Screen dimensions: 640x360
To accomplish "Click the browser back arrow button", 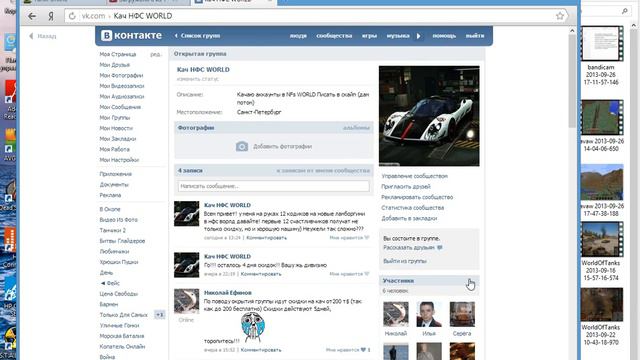I will tap(32, 16).
